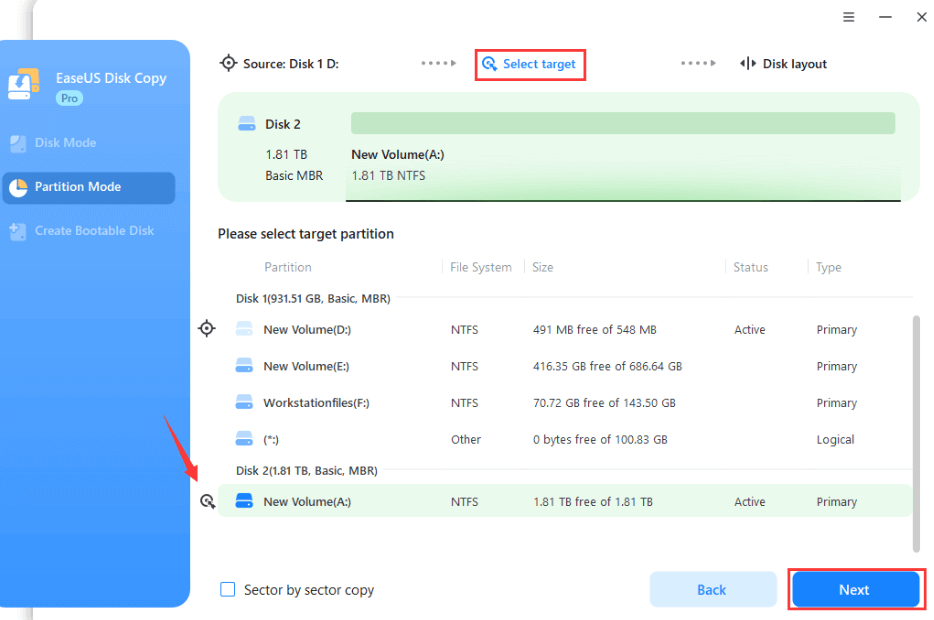Viewport: 934px width, 620px height.
Task: Switch to Disk Mode
Action: tap(66, 143)
